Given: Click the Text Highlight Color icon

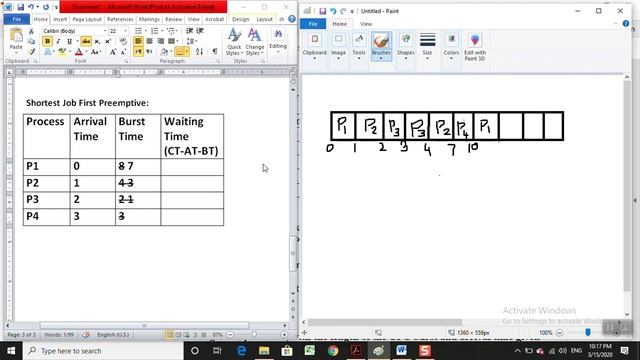Looking at the screenshot, I should click(x=62, y=52).
